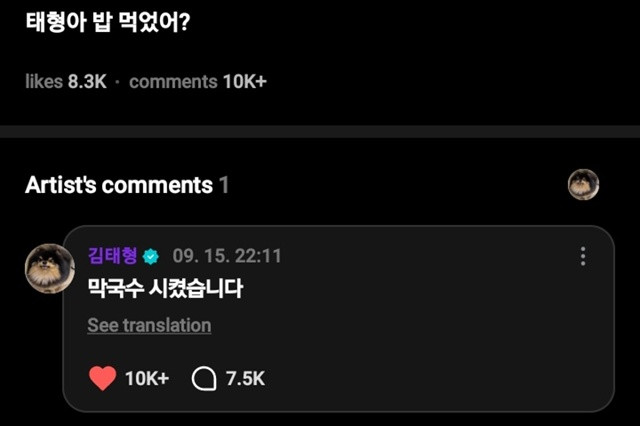View the 7.5K replies count
The width and height of the screenshot is (640, 426).
pyautogui.click(x=245, y=378)
